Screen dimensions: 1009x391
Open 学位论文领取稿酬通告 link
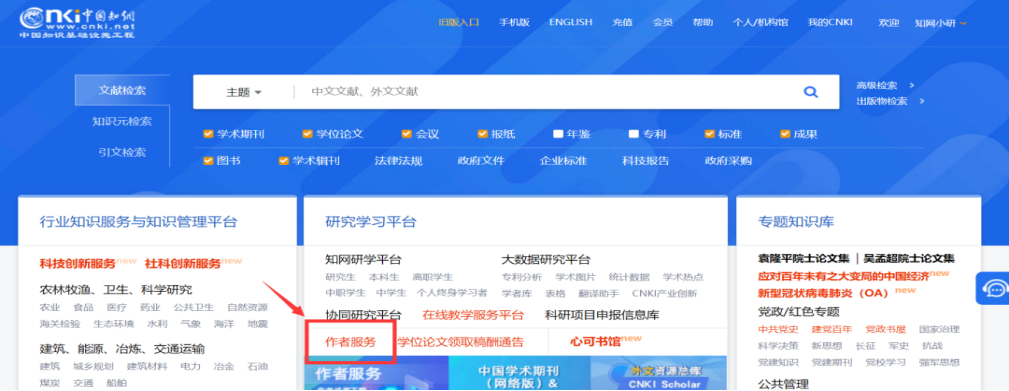(x=461, y=341)
